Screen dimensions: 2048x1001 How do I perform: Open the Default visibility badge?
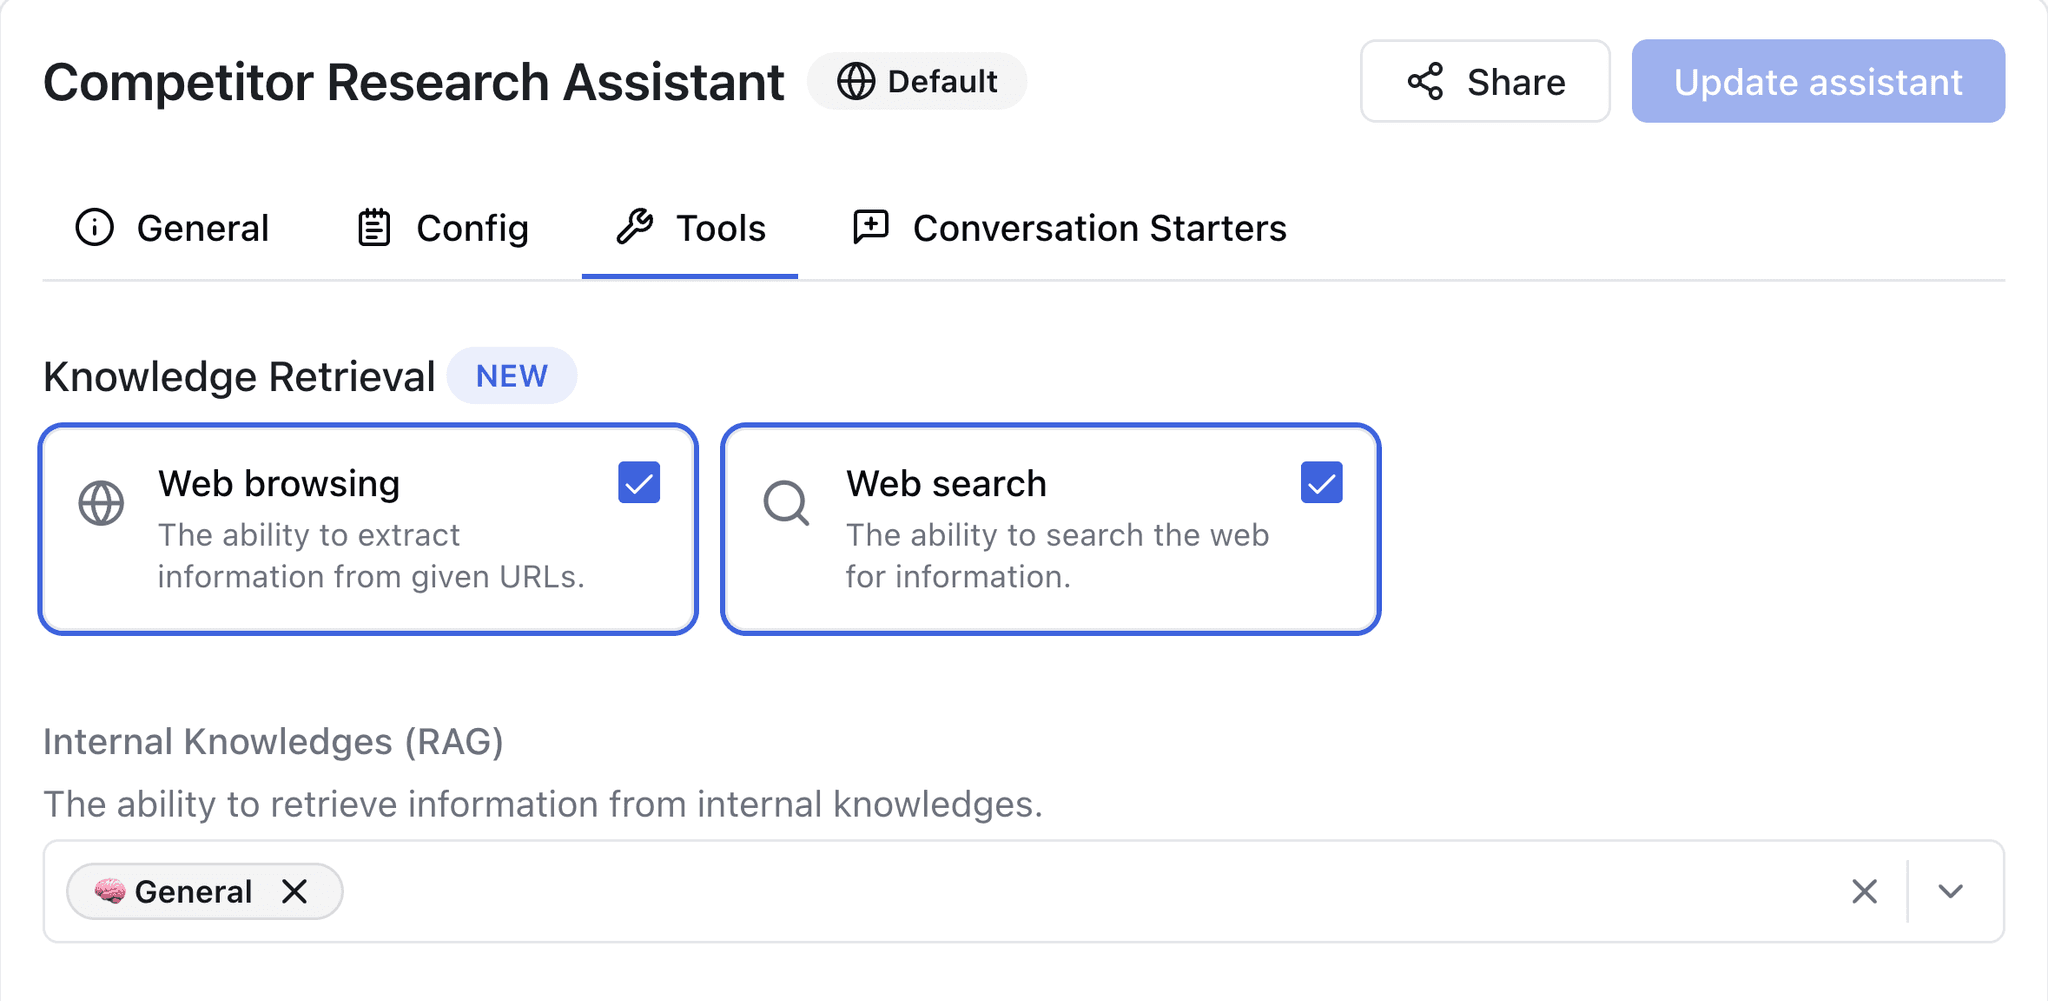(917, 81)
